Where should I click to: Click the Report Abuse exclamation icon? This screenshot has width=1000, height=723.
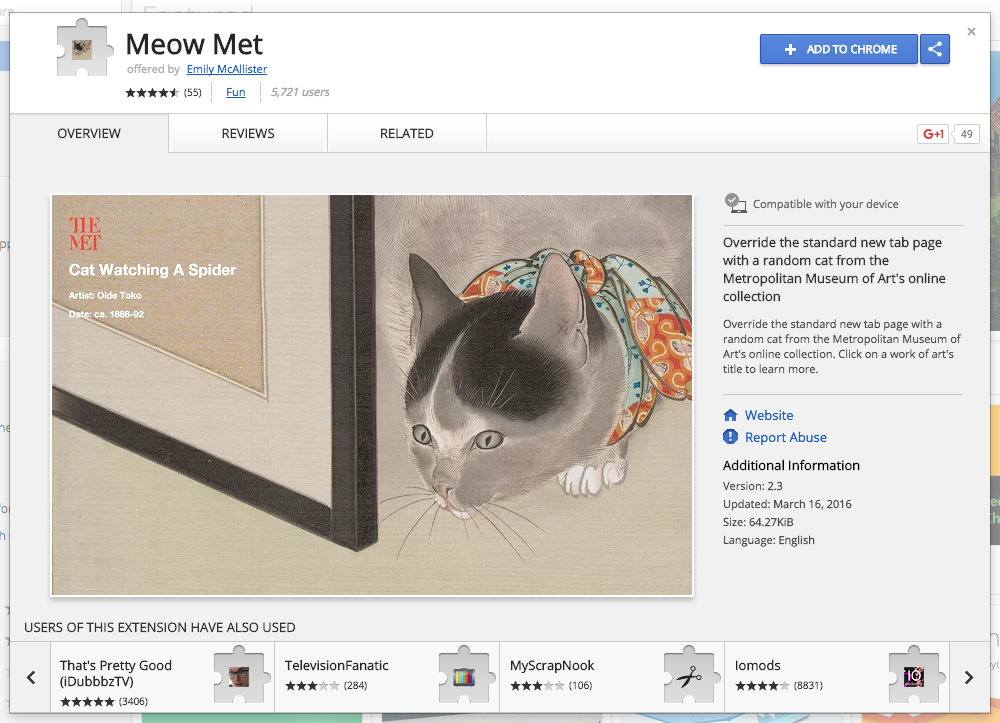coord(730,437)
